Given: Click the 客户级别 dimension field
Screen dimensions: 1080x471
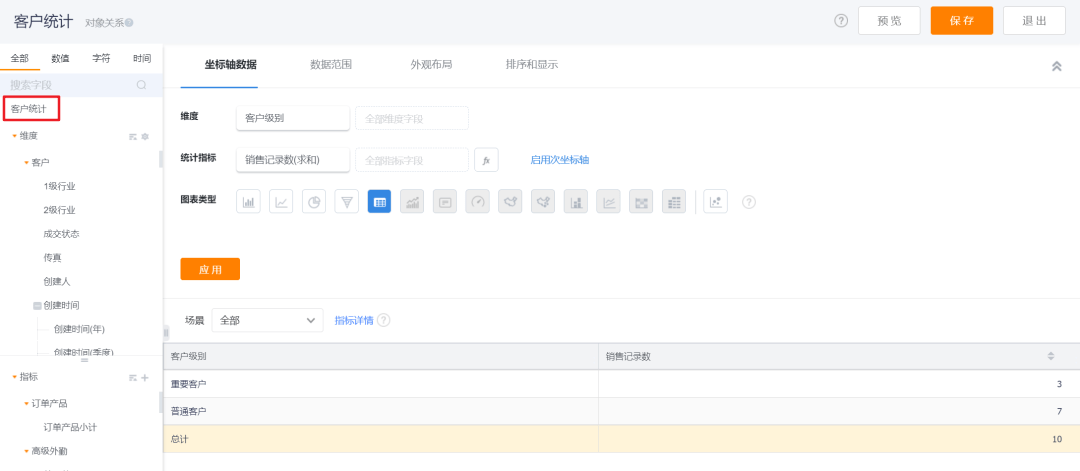Looking at the screenshot, I should click(x=293, y=118).
